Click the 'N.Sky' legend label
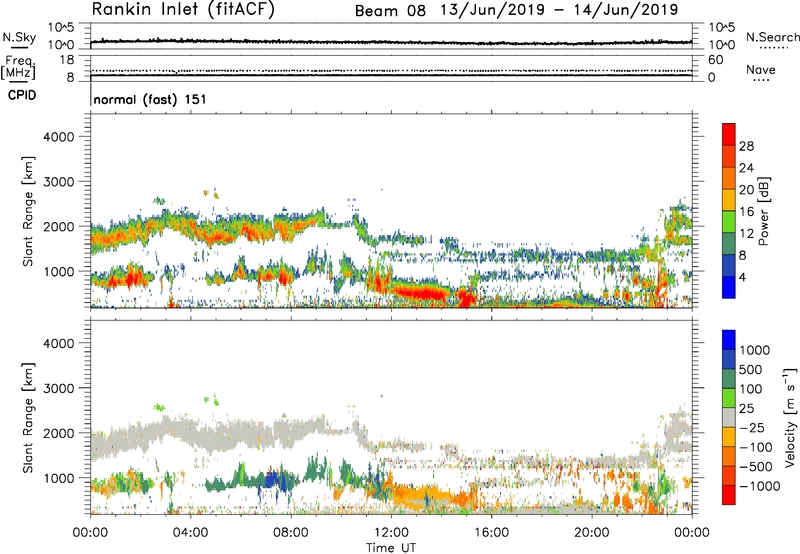The width and height of the screenshot is (800, 554). point(19,37)
